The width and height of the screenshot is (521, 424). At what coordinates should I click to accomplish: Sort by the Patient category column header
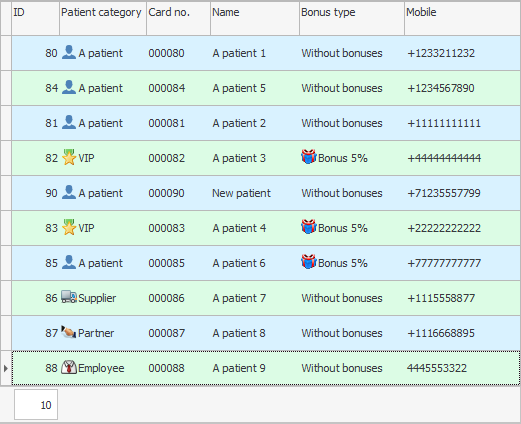[103, 18]
